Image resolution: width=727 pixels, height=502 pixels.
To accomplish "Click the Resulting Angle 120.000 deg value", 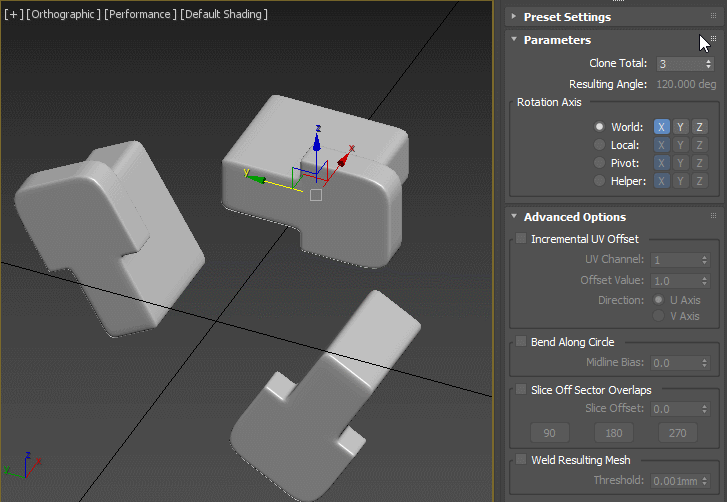I will pos(686,84).
